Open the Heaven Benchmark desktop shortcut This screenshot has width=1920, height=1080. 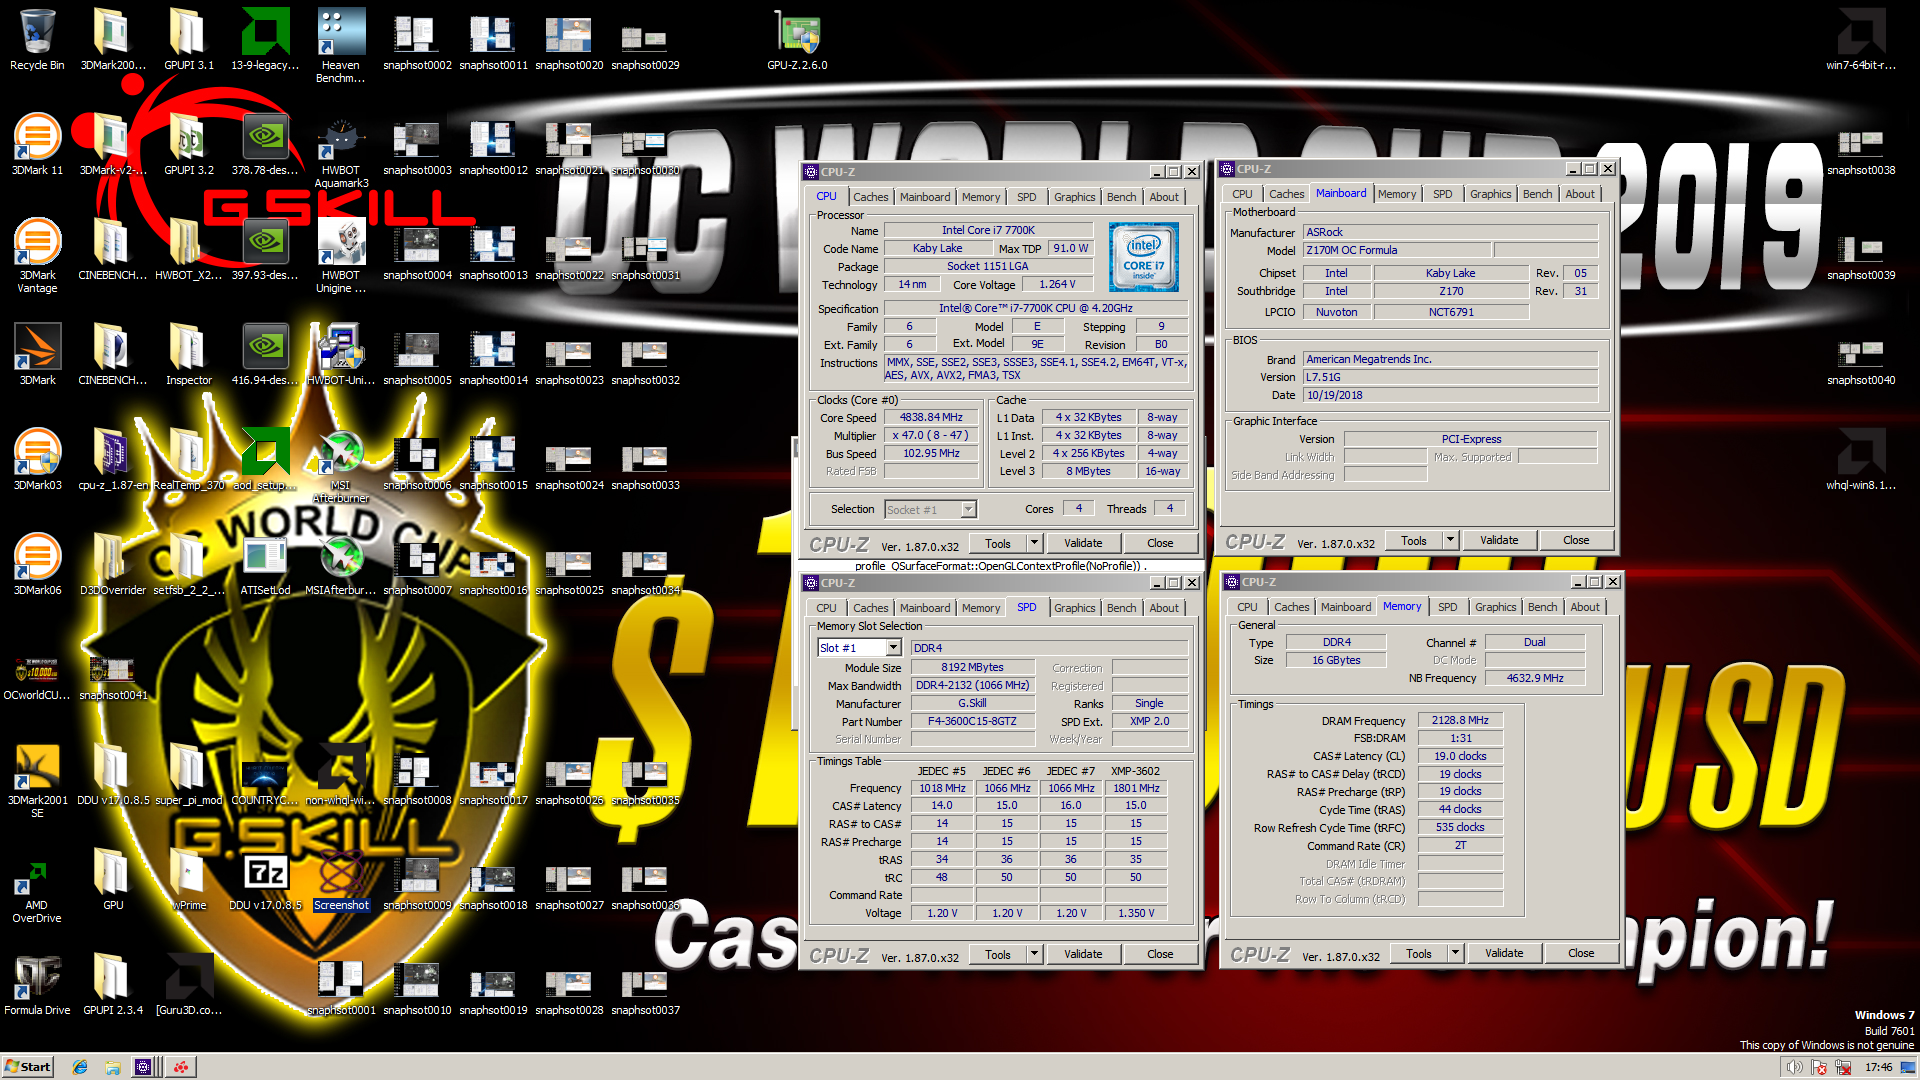pos(341,45)
